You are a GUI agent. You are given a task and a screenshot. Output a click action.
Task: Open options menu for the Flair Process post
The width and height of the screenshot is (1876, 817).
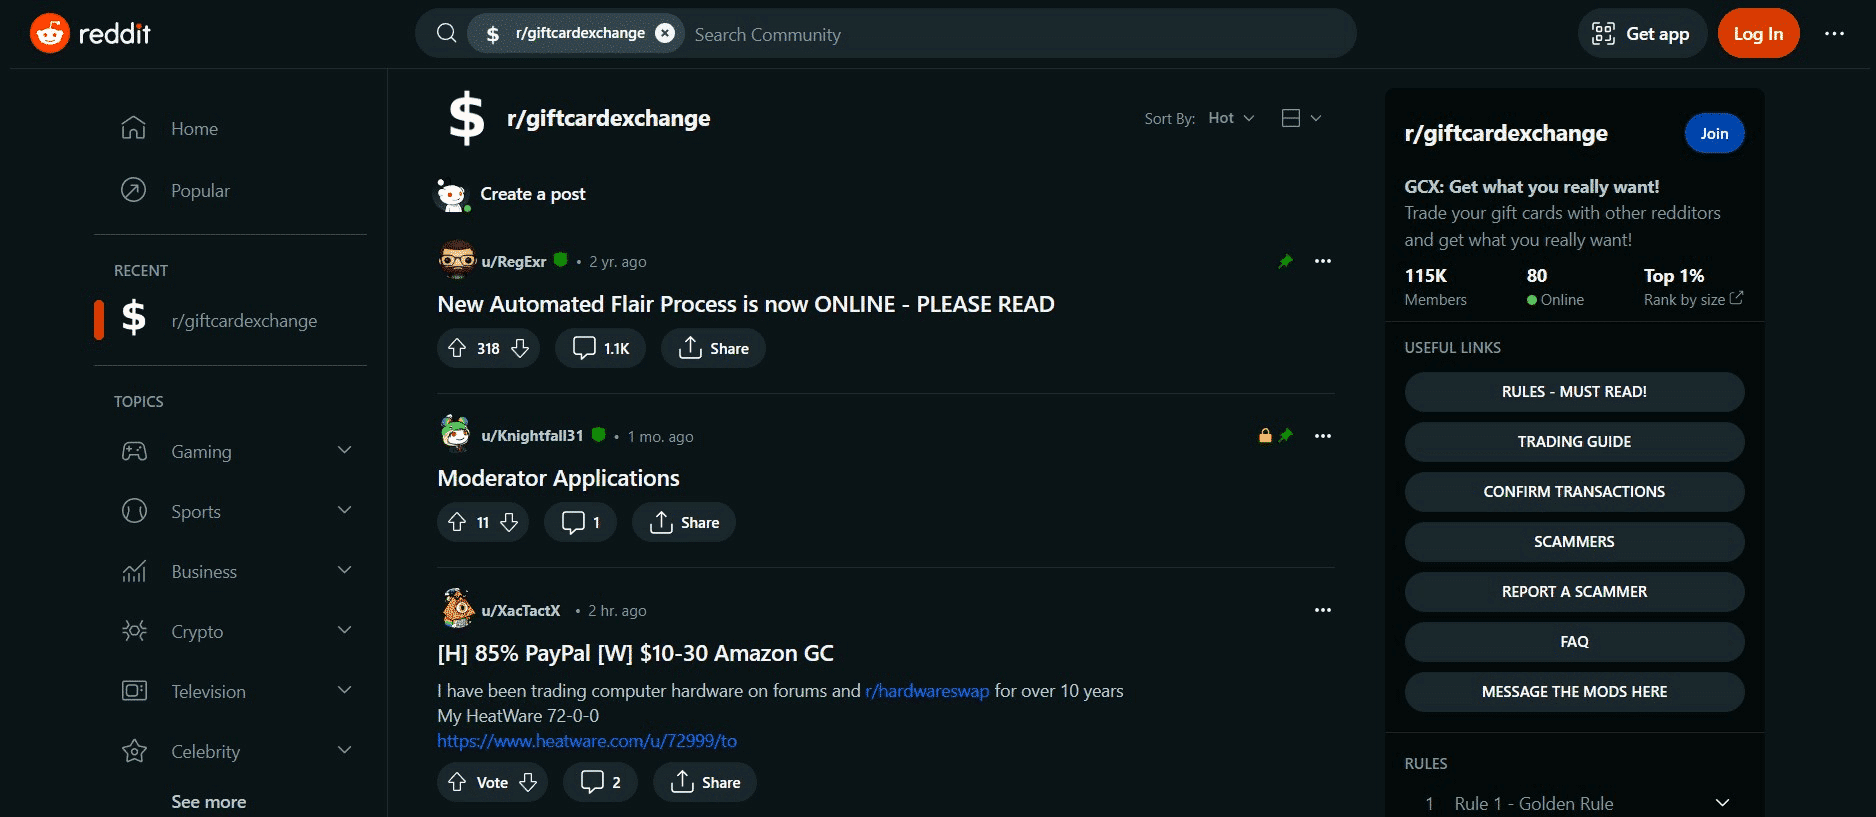(1322, 261)
